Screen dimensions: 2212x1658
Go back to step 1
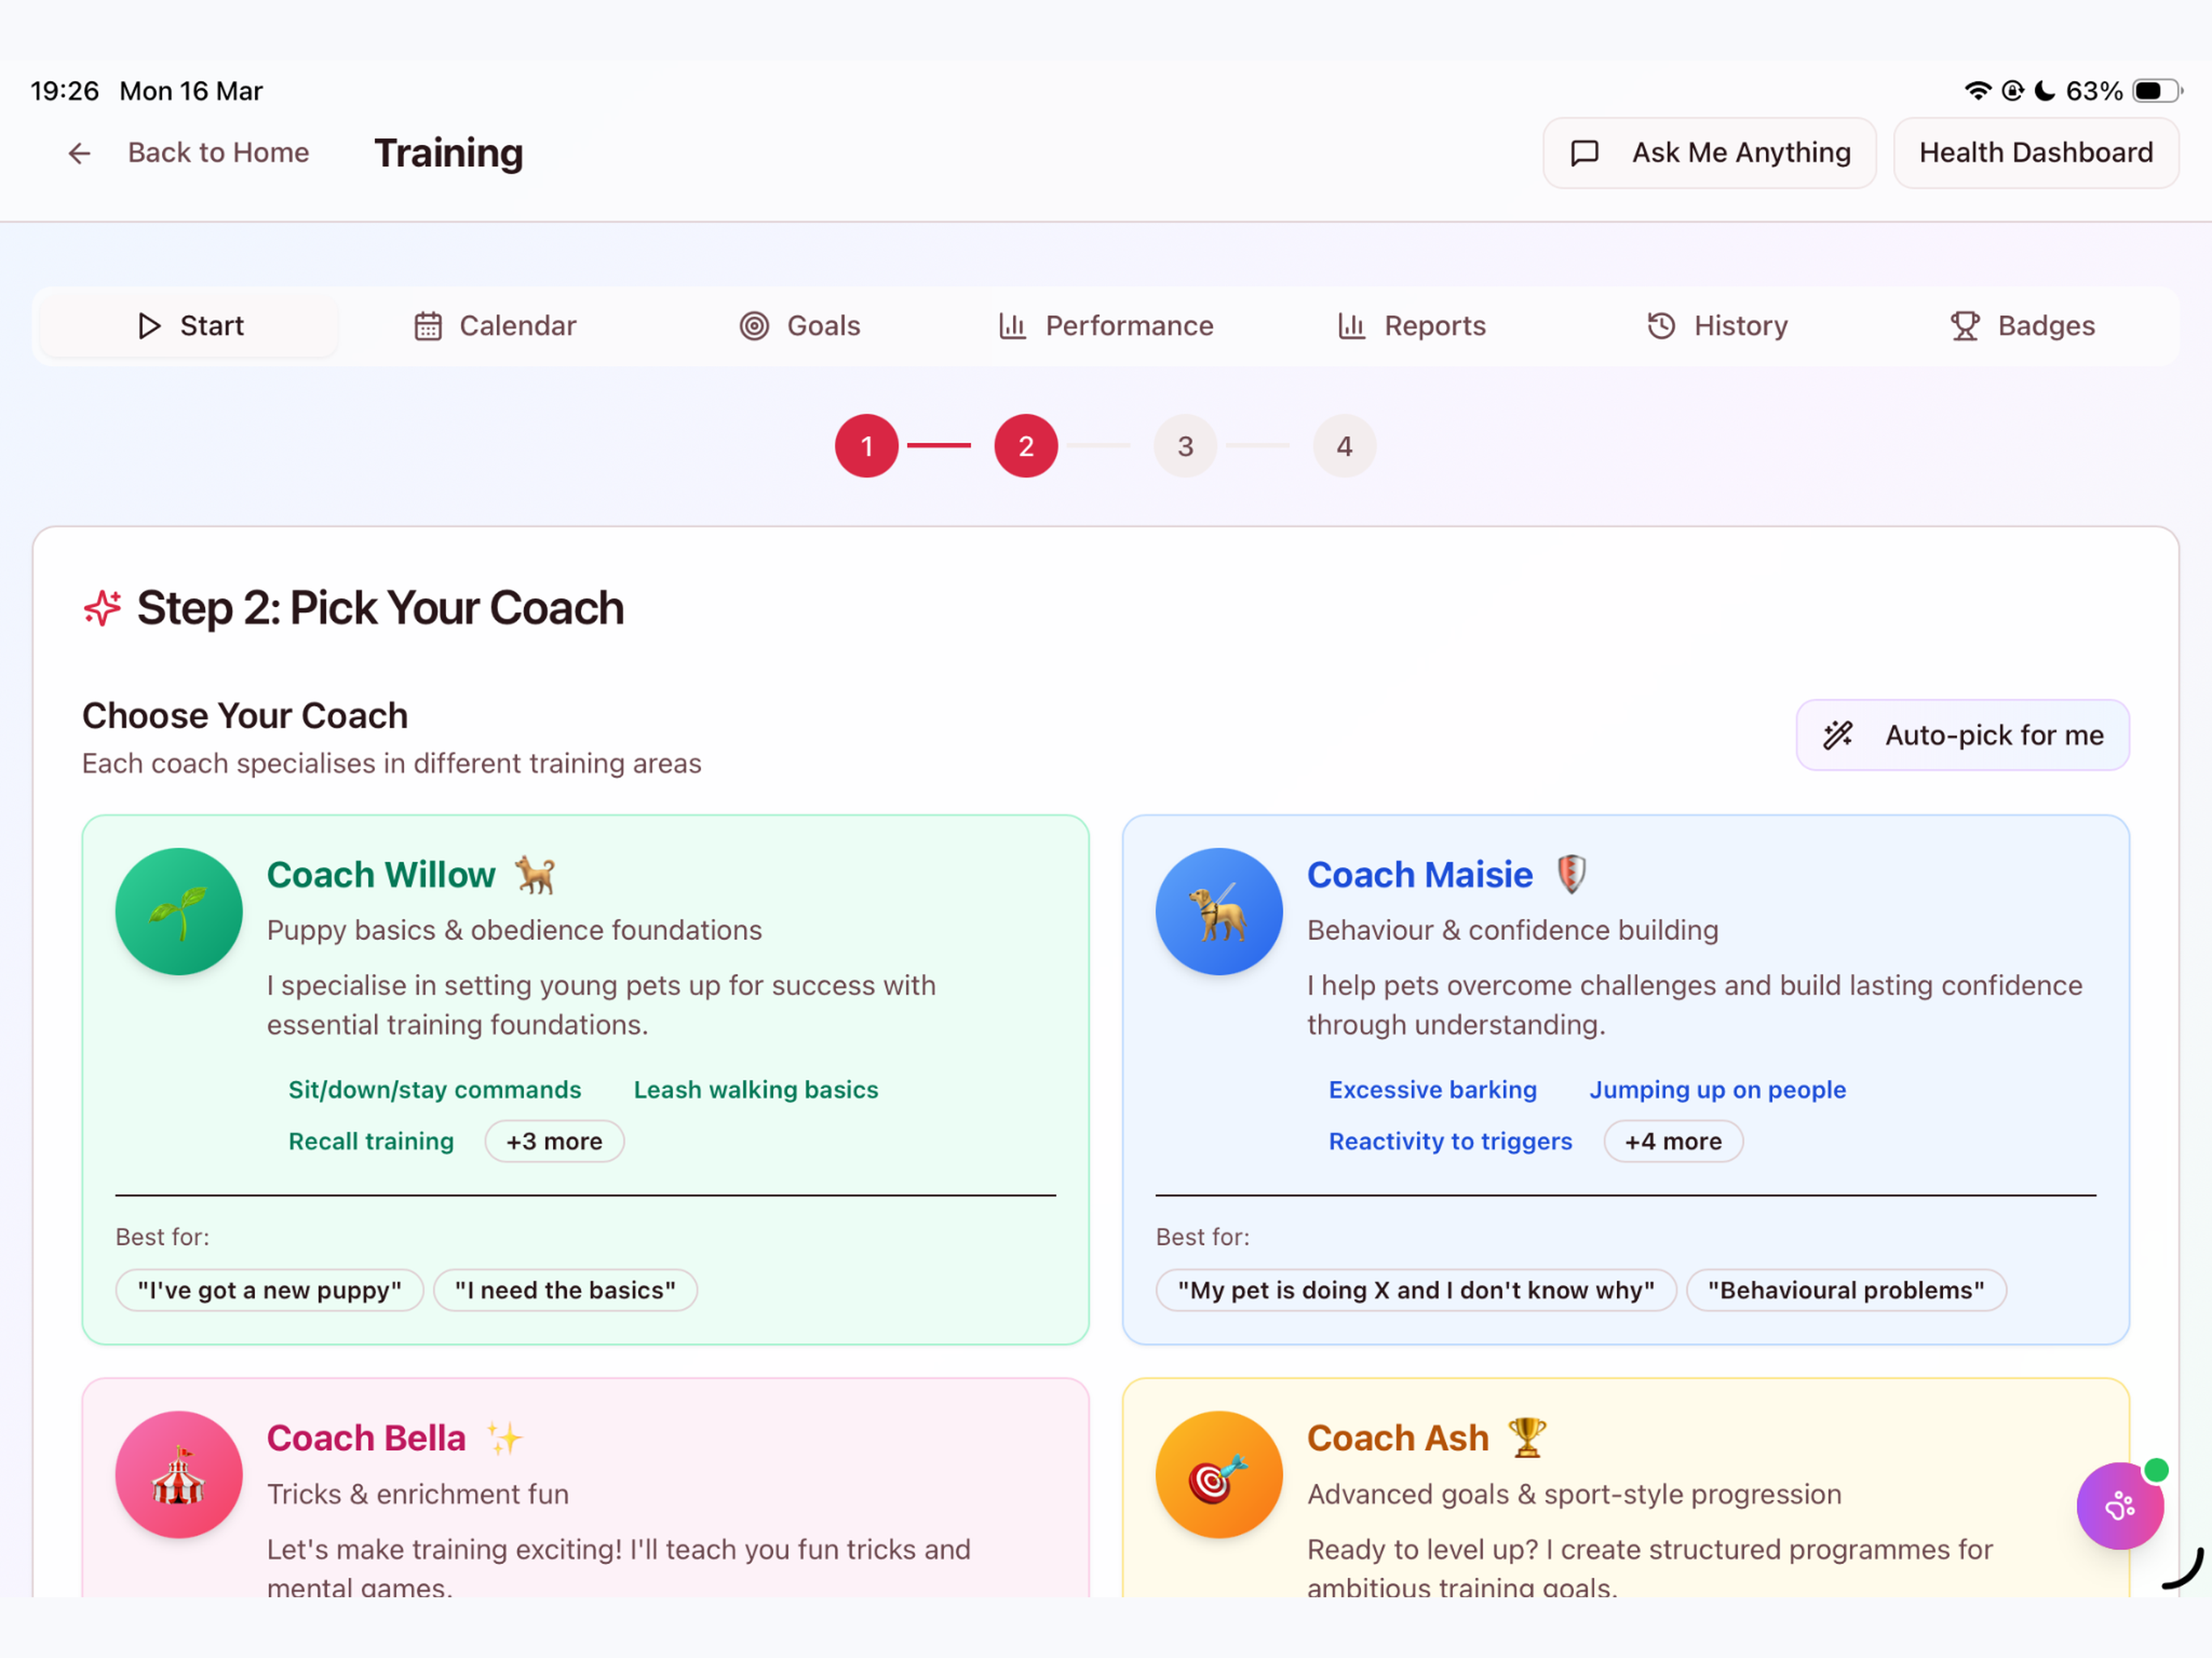click(x=866, y=446)
